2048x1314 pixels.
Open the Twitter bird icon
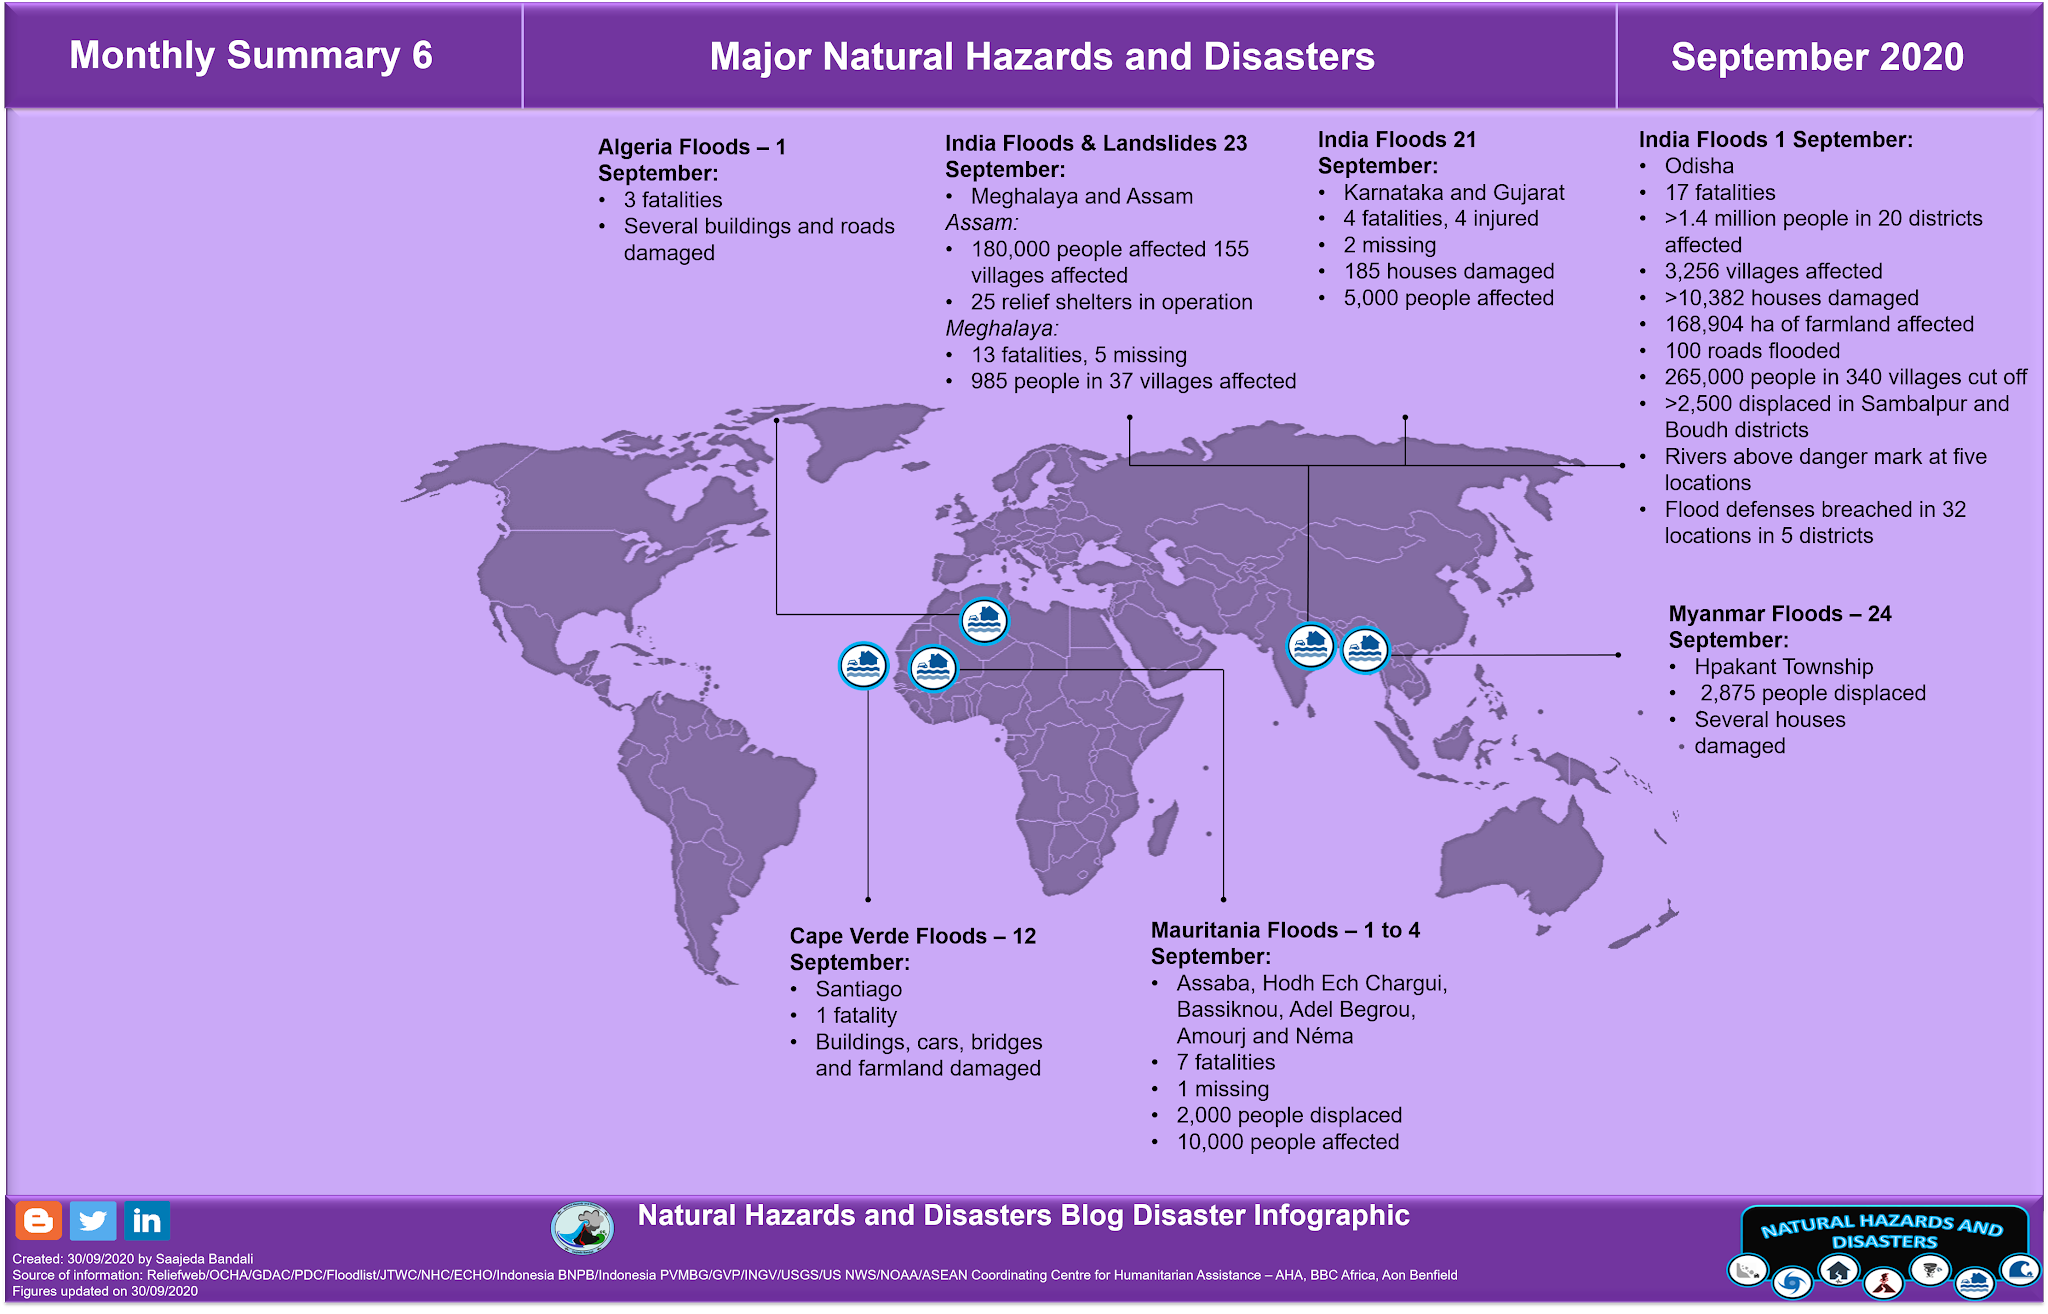click(x=93, y=1221)
